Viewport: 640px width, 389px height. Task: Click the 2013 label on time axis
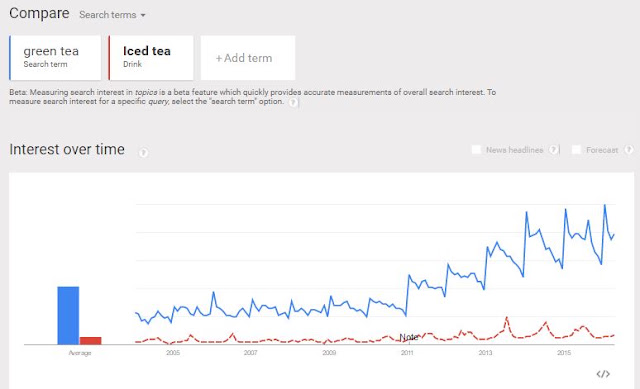(x=485, y=353)
